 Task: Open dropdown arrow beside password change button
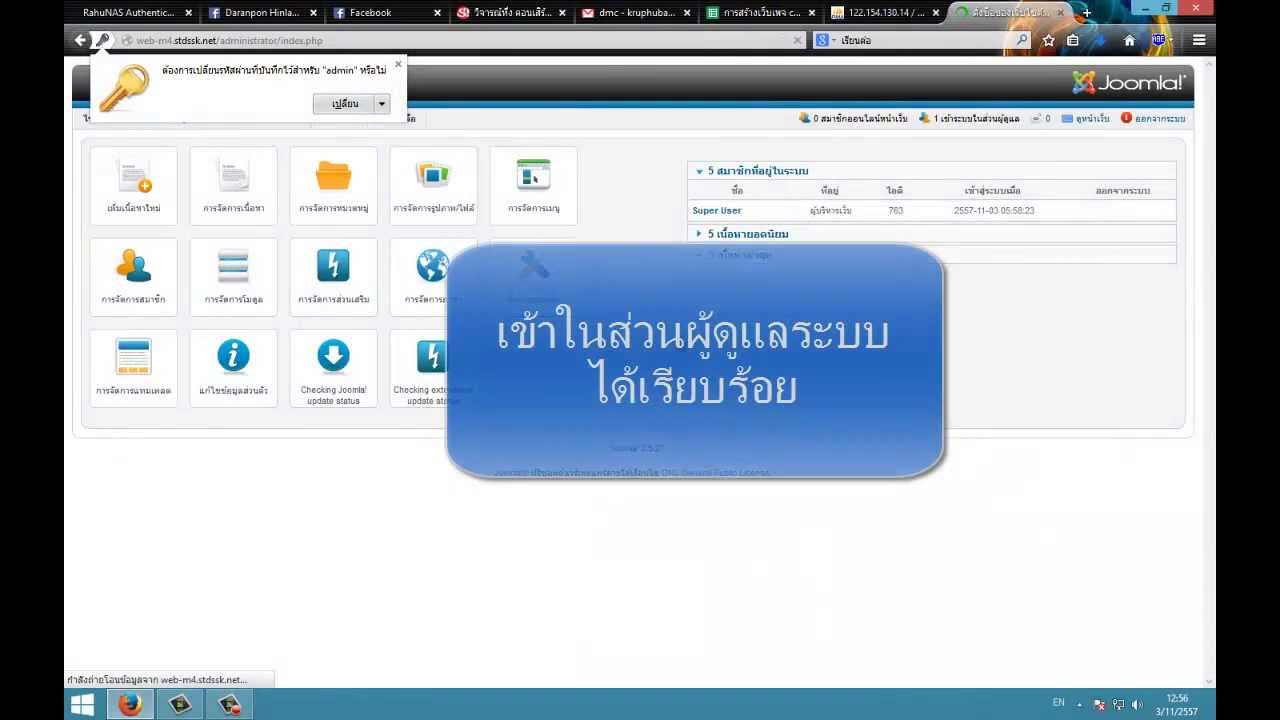pos(381,104)
